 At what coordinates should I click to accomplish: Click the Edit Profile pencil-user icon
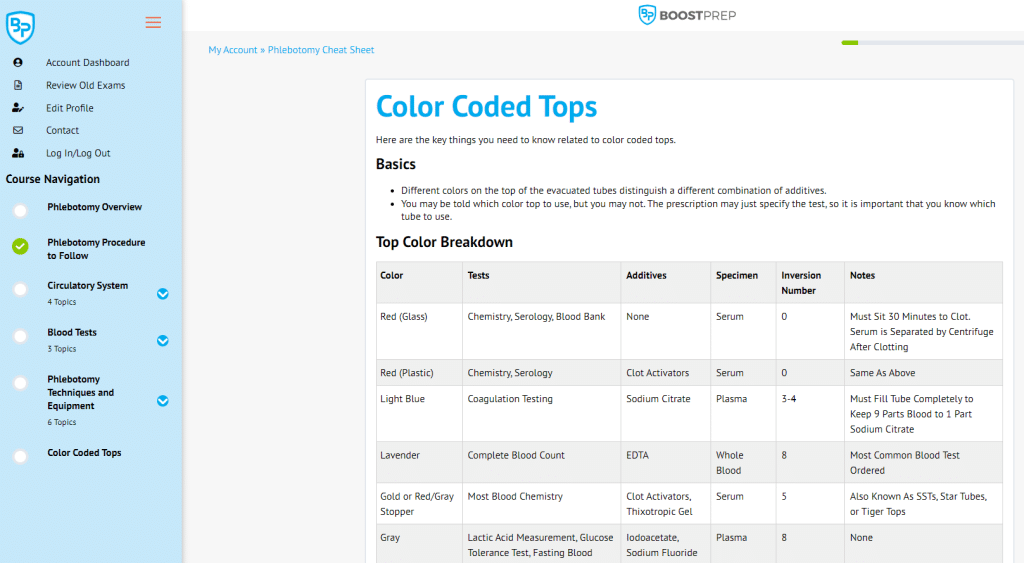click(18, 108)
